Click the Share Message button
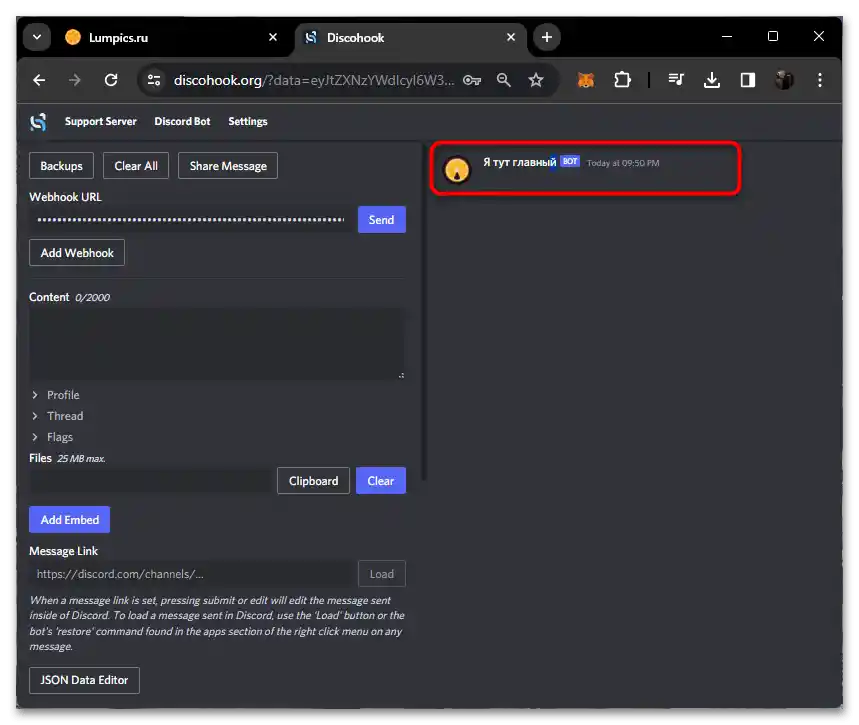Viewport: 859px width, 725px height. tap(228, 166)
